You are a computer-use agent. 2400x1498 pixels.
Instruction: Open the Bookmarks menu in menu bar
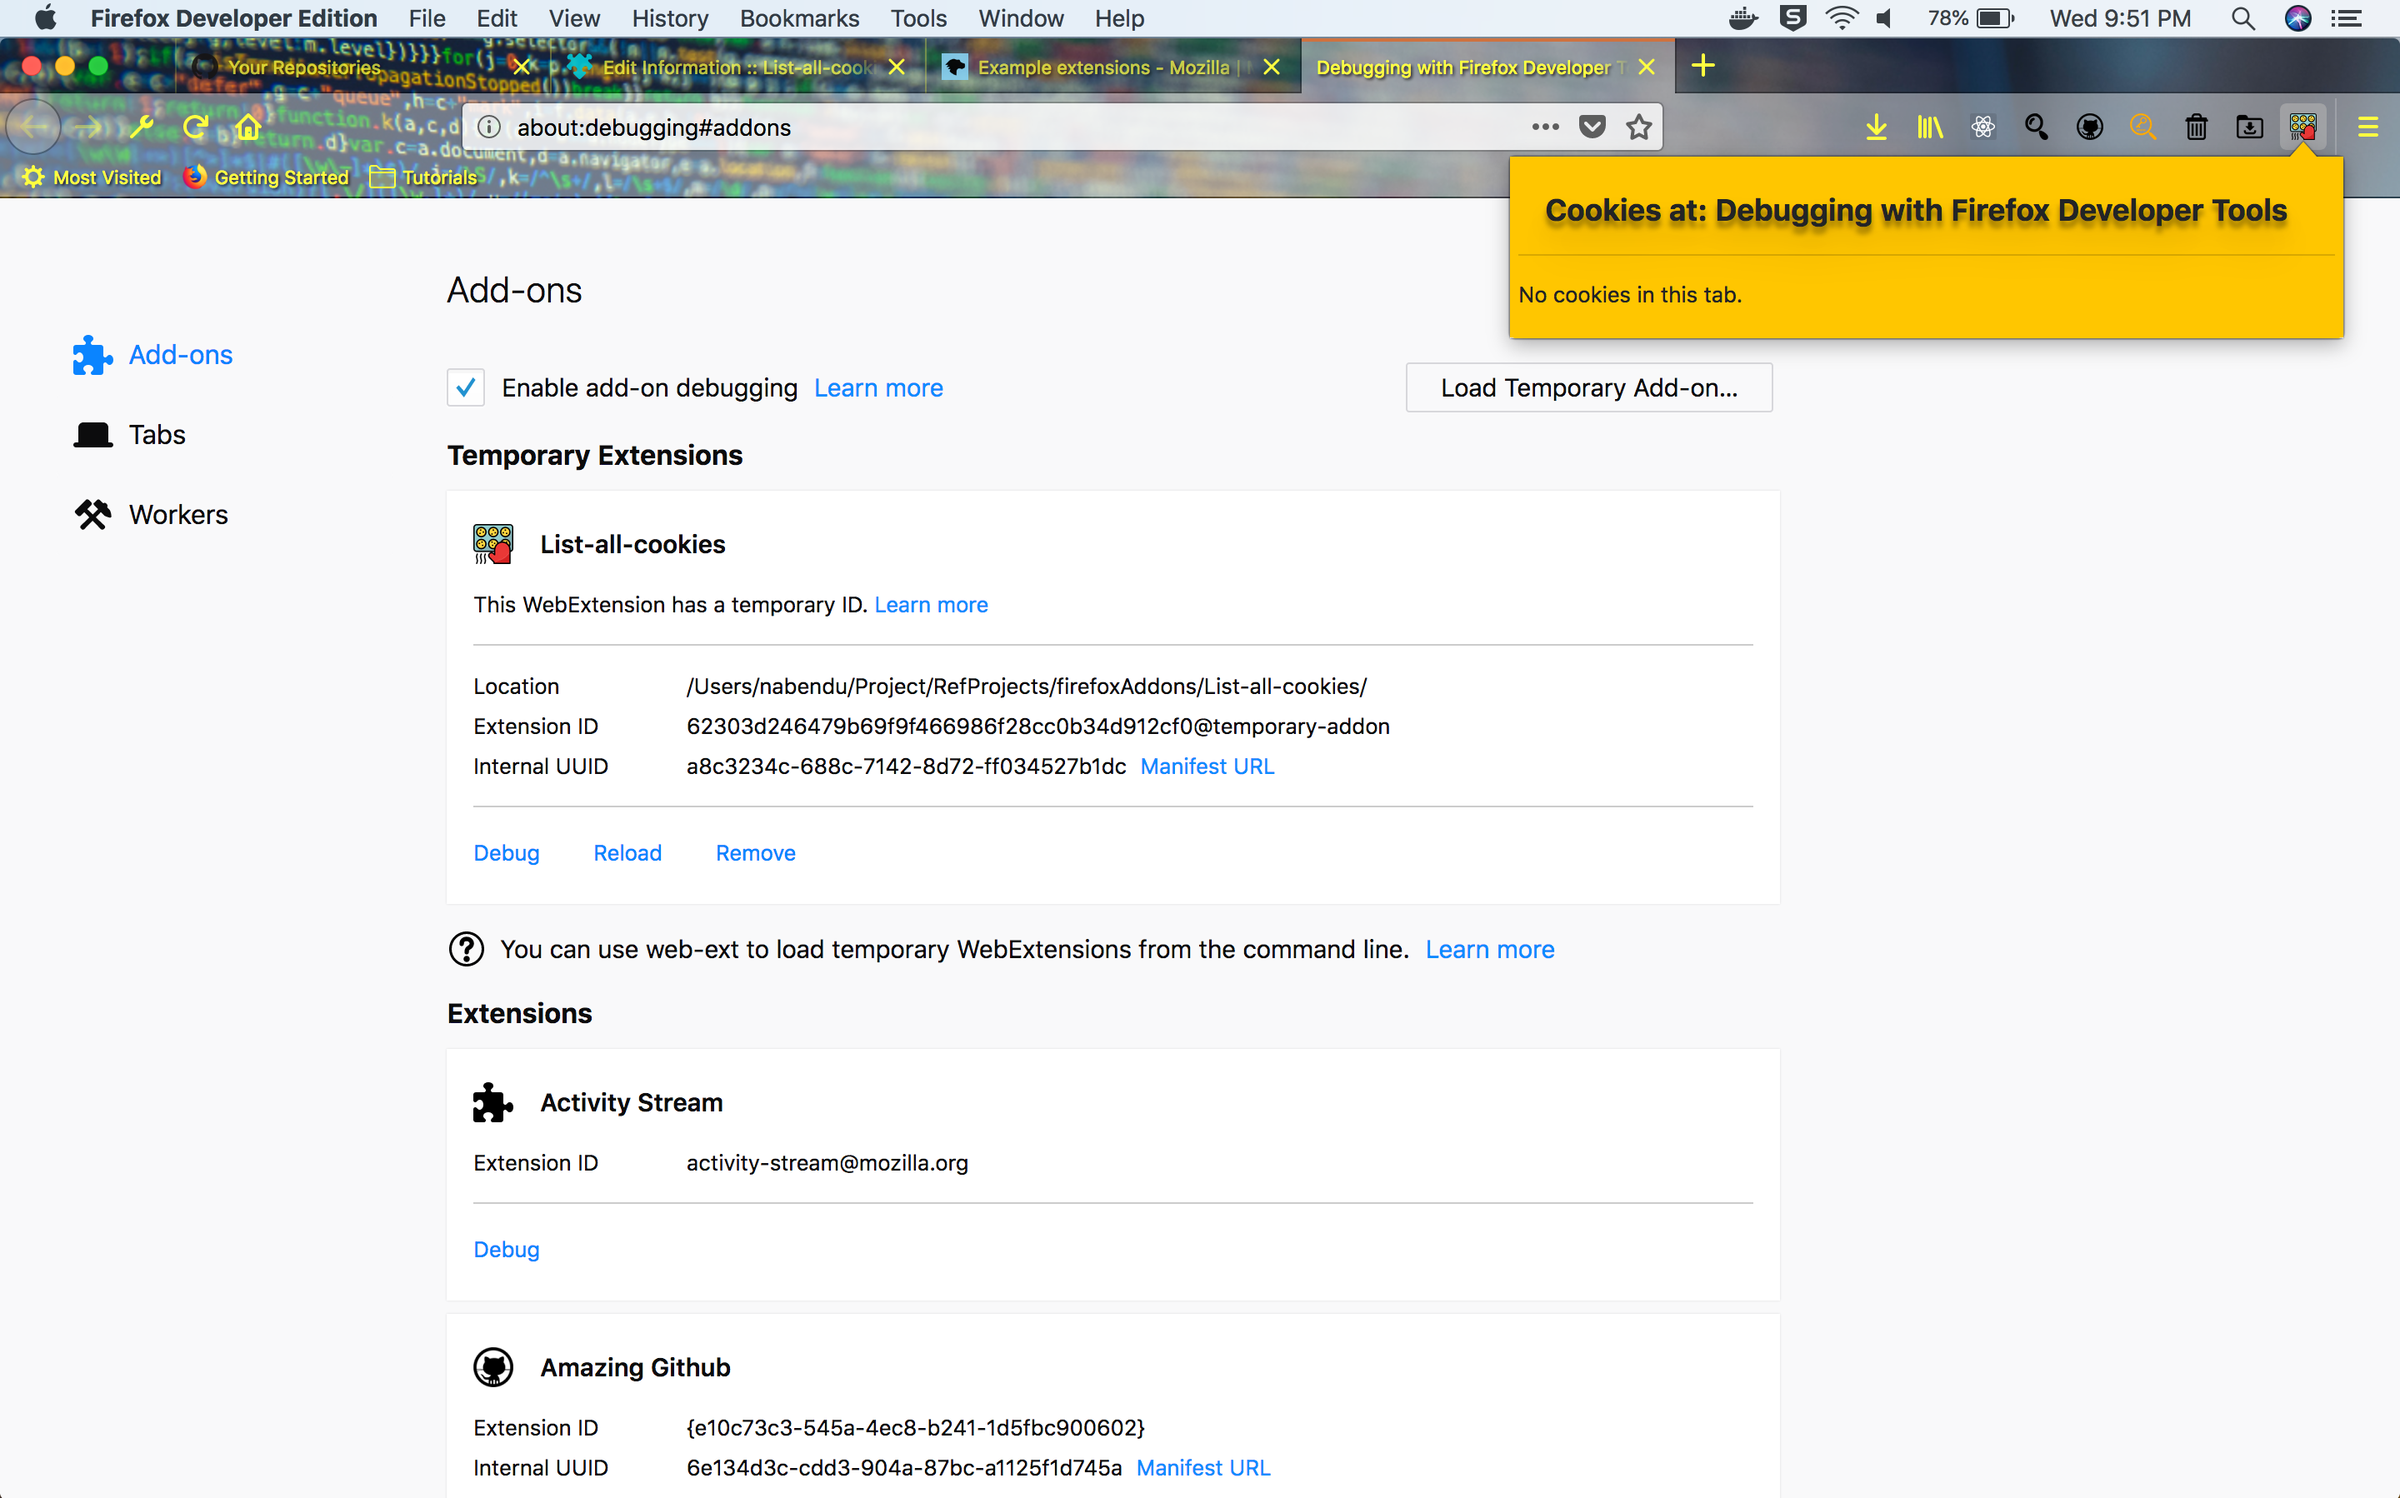point(798,18)
